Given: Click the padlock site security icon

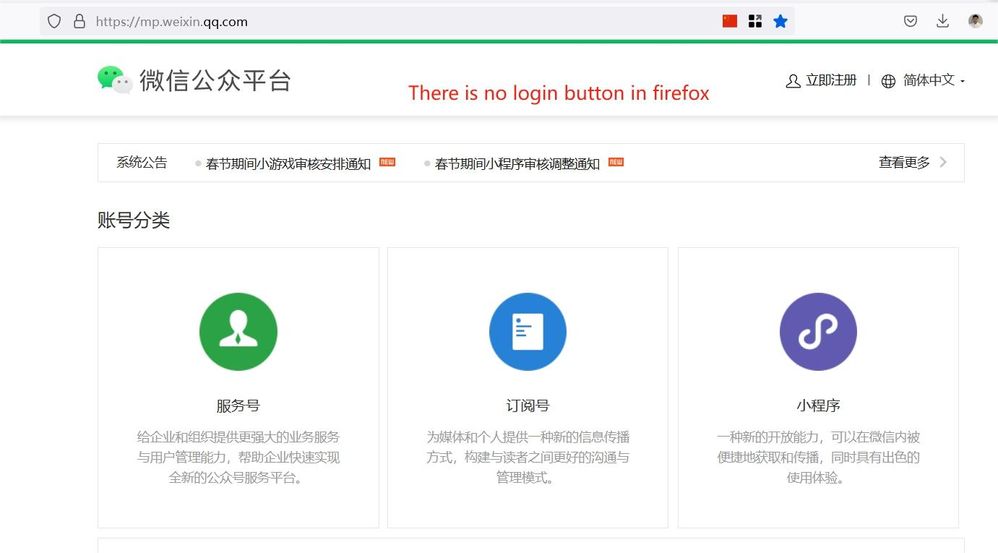Looking at the screenshot, I should coord(79,21).
